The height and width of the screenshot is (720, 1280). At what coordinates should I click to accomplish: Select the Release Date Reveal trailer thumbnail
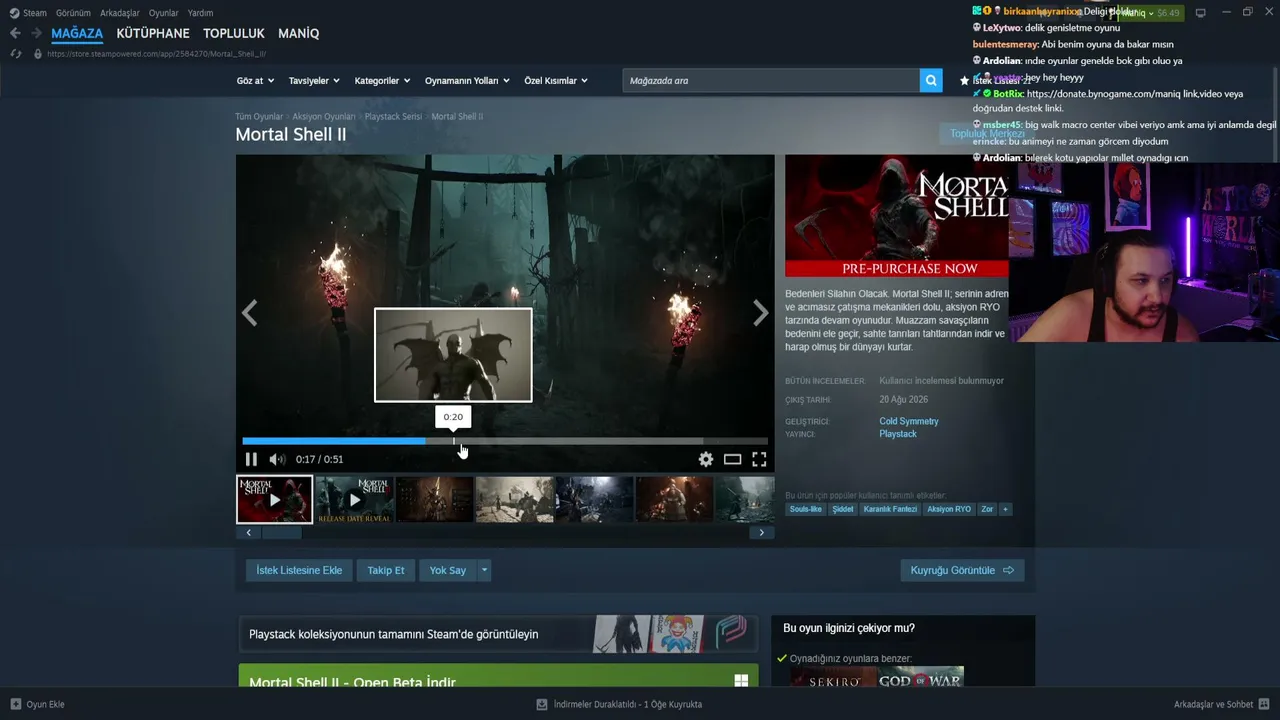point(354,500)
